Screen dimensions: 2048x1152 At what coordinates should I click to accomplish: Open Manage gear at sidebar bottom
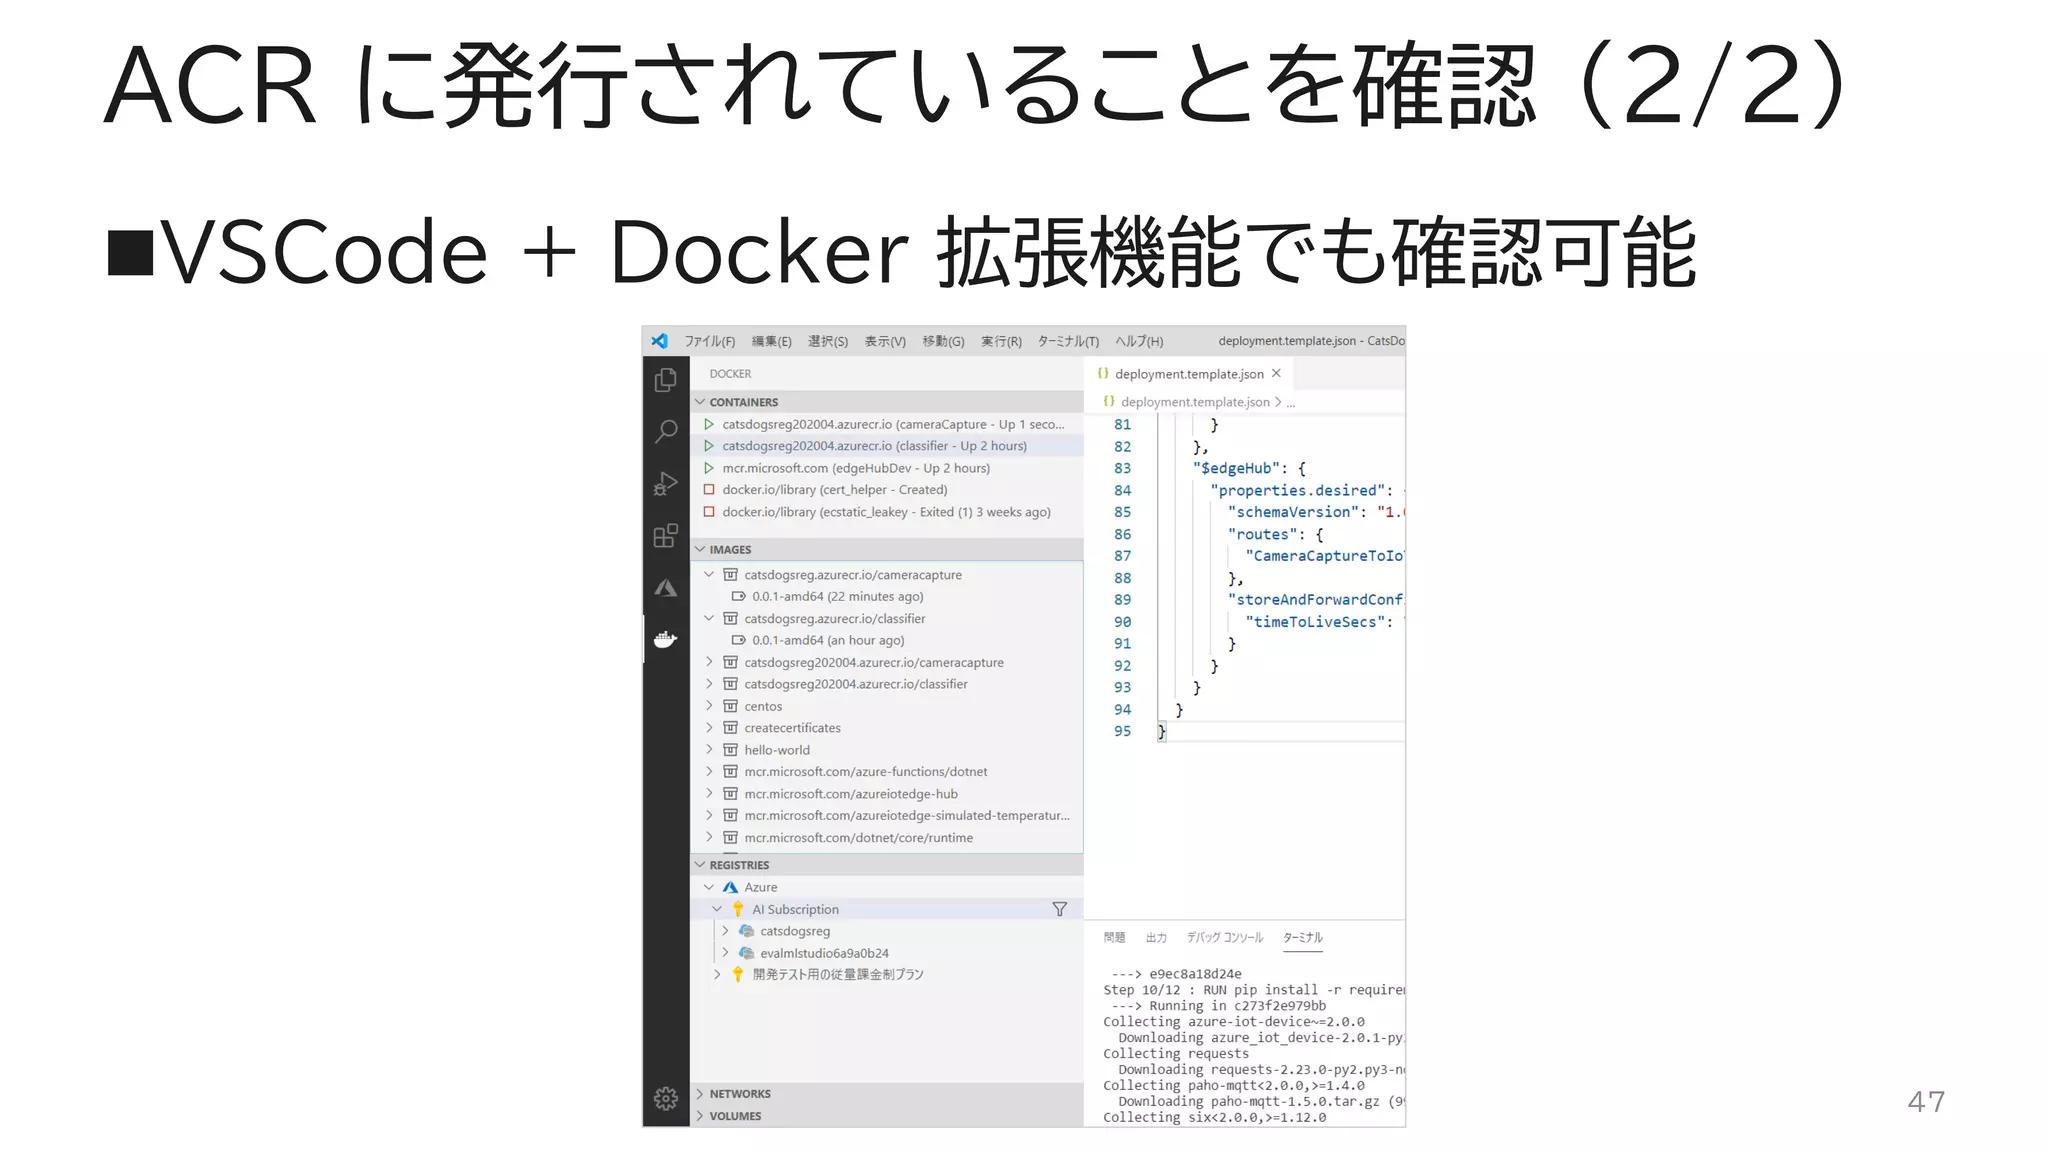click(665, 1099)
